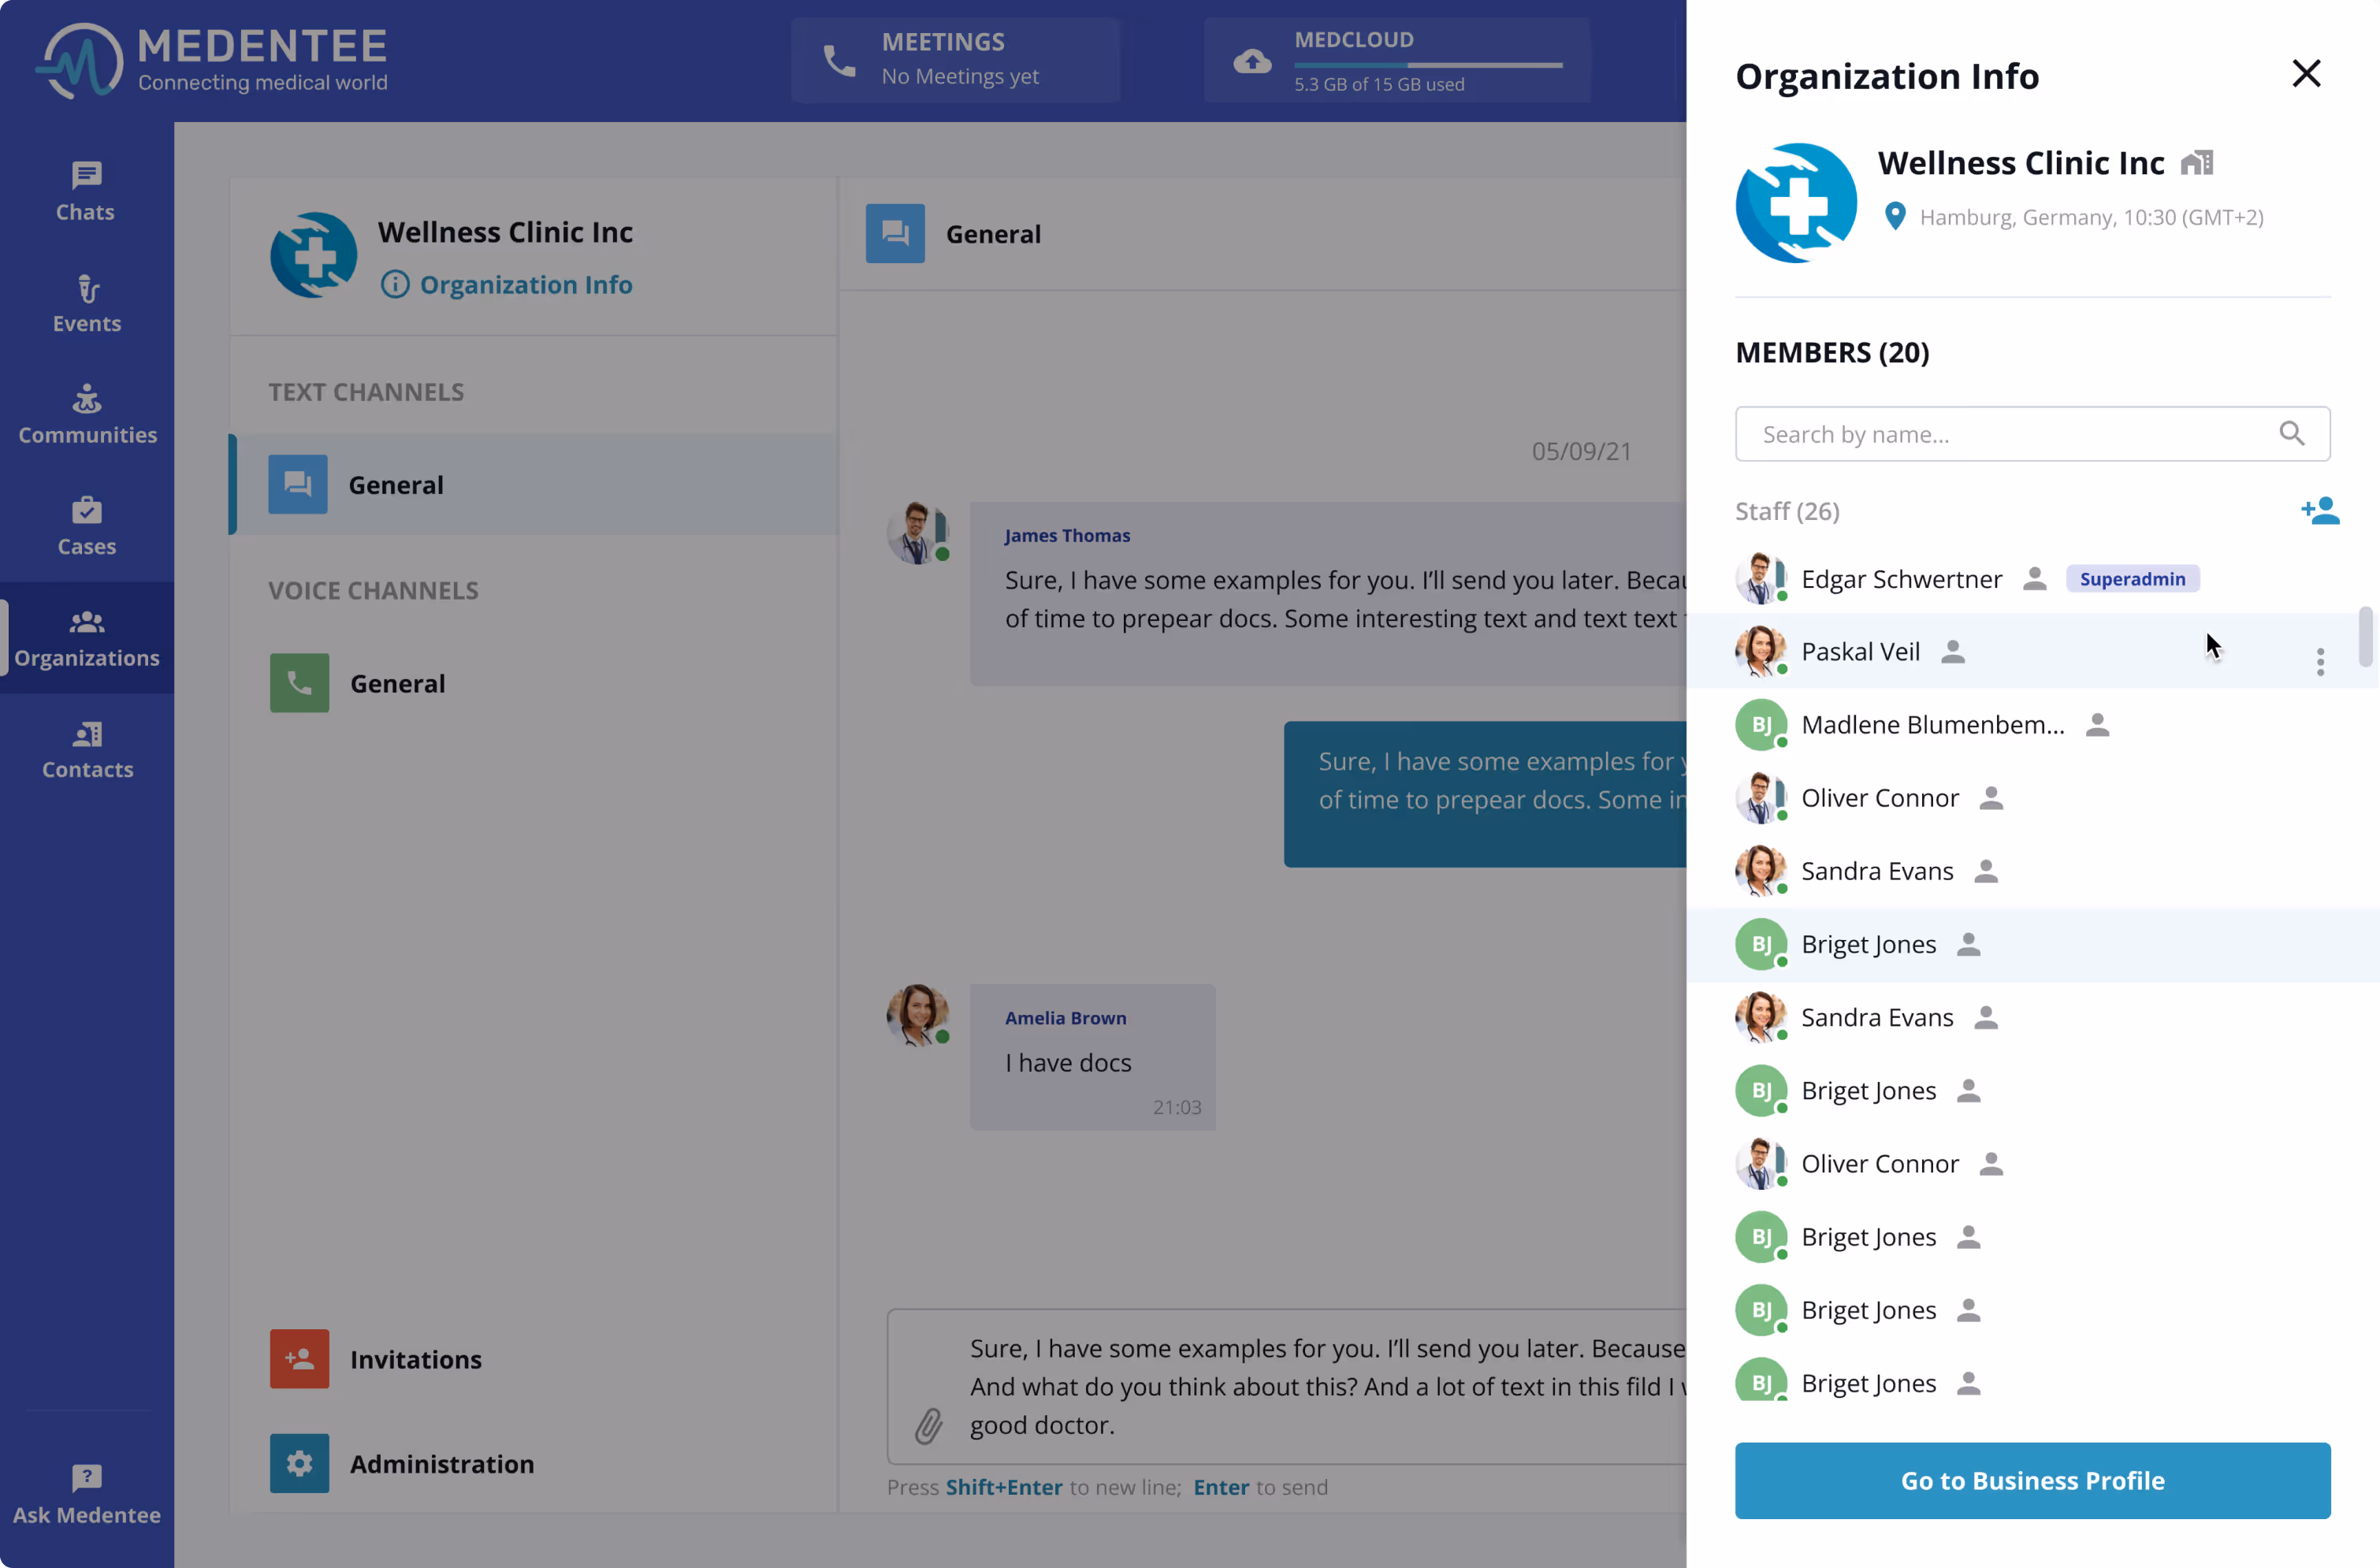Image resolution: width=2380 pixels, height=1568 pixels.
Task: Open Contacts in the sidebar
Action: [86, 749]
